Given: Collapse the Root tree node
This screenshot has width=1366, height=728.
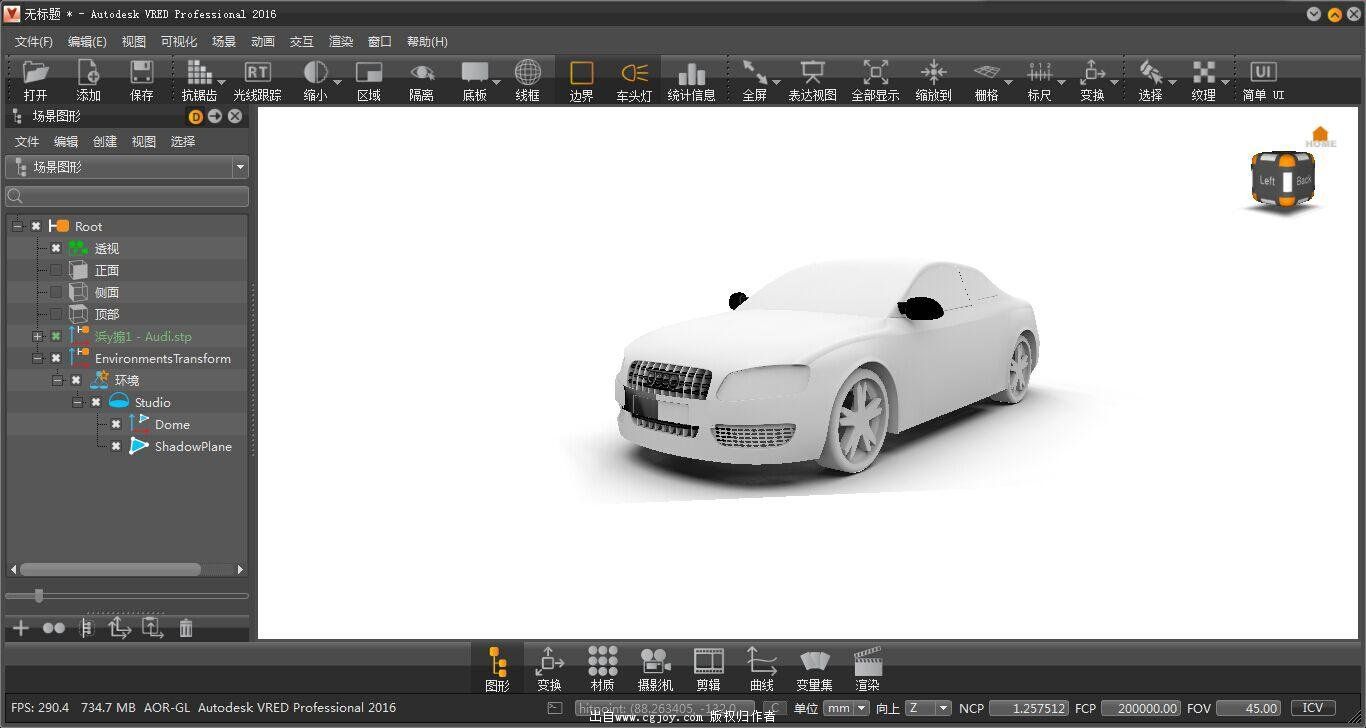Looking at the screenshot, I should pos(18,226).
